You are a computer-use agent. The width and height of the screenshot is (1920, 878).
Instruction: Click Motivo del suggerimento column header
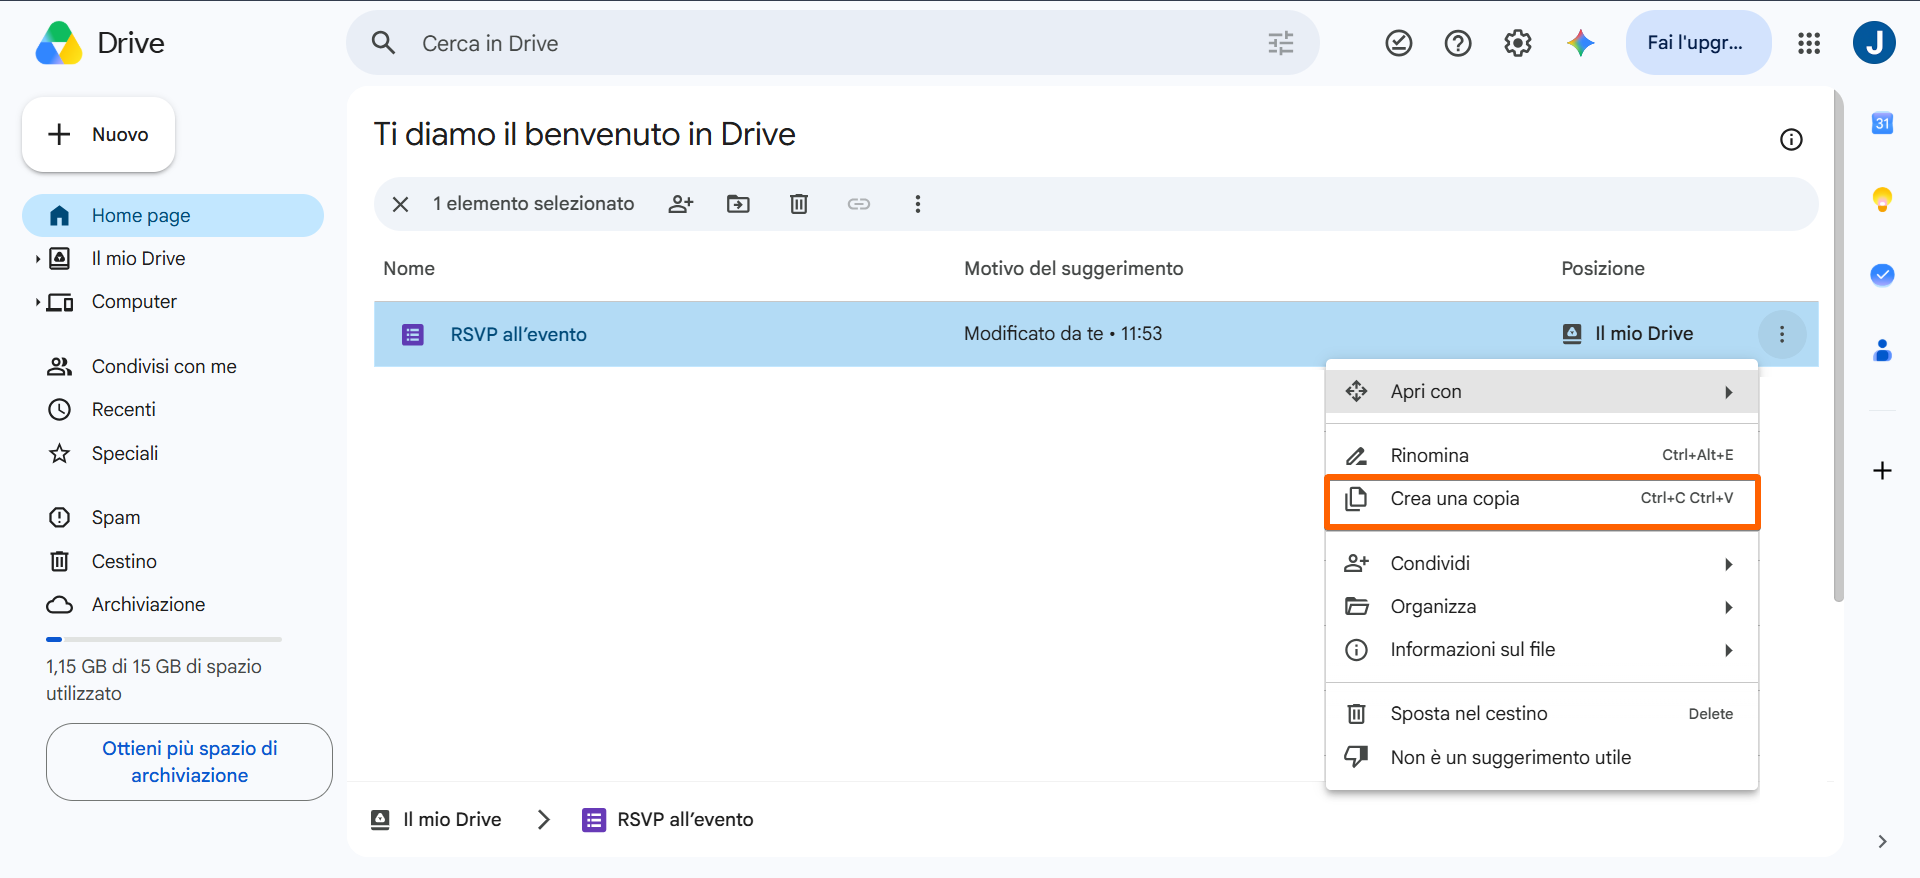(x=1073, y=269)
